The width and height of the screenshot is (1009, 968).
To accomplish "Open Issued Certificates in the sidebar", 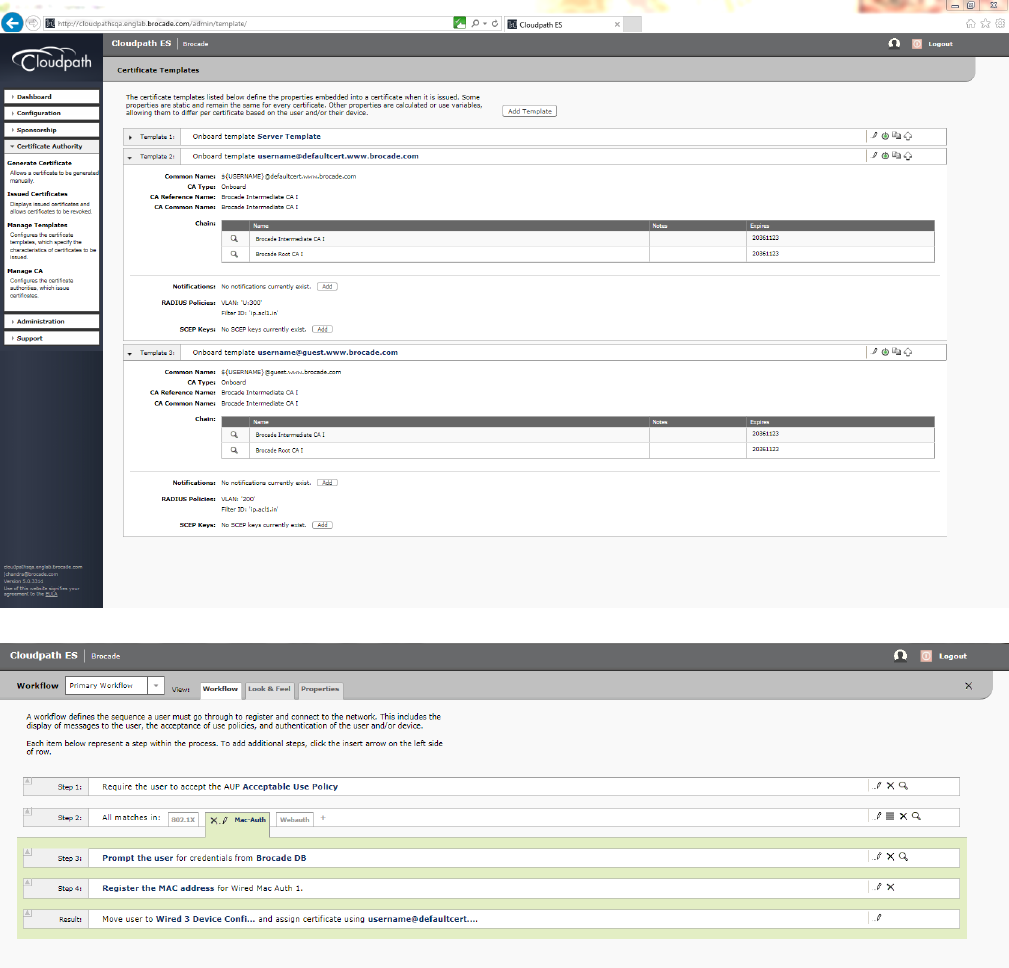I will (37, 194).
